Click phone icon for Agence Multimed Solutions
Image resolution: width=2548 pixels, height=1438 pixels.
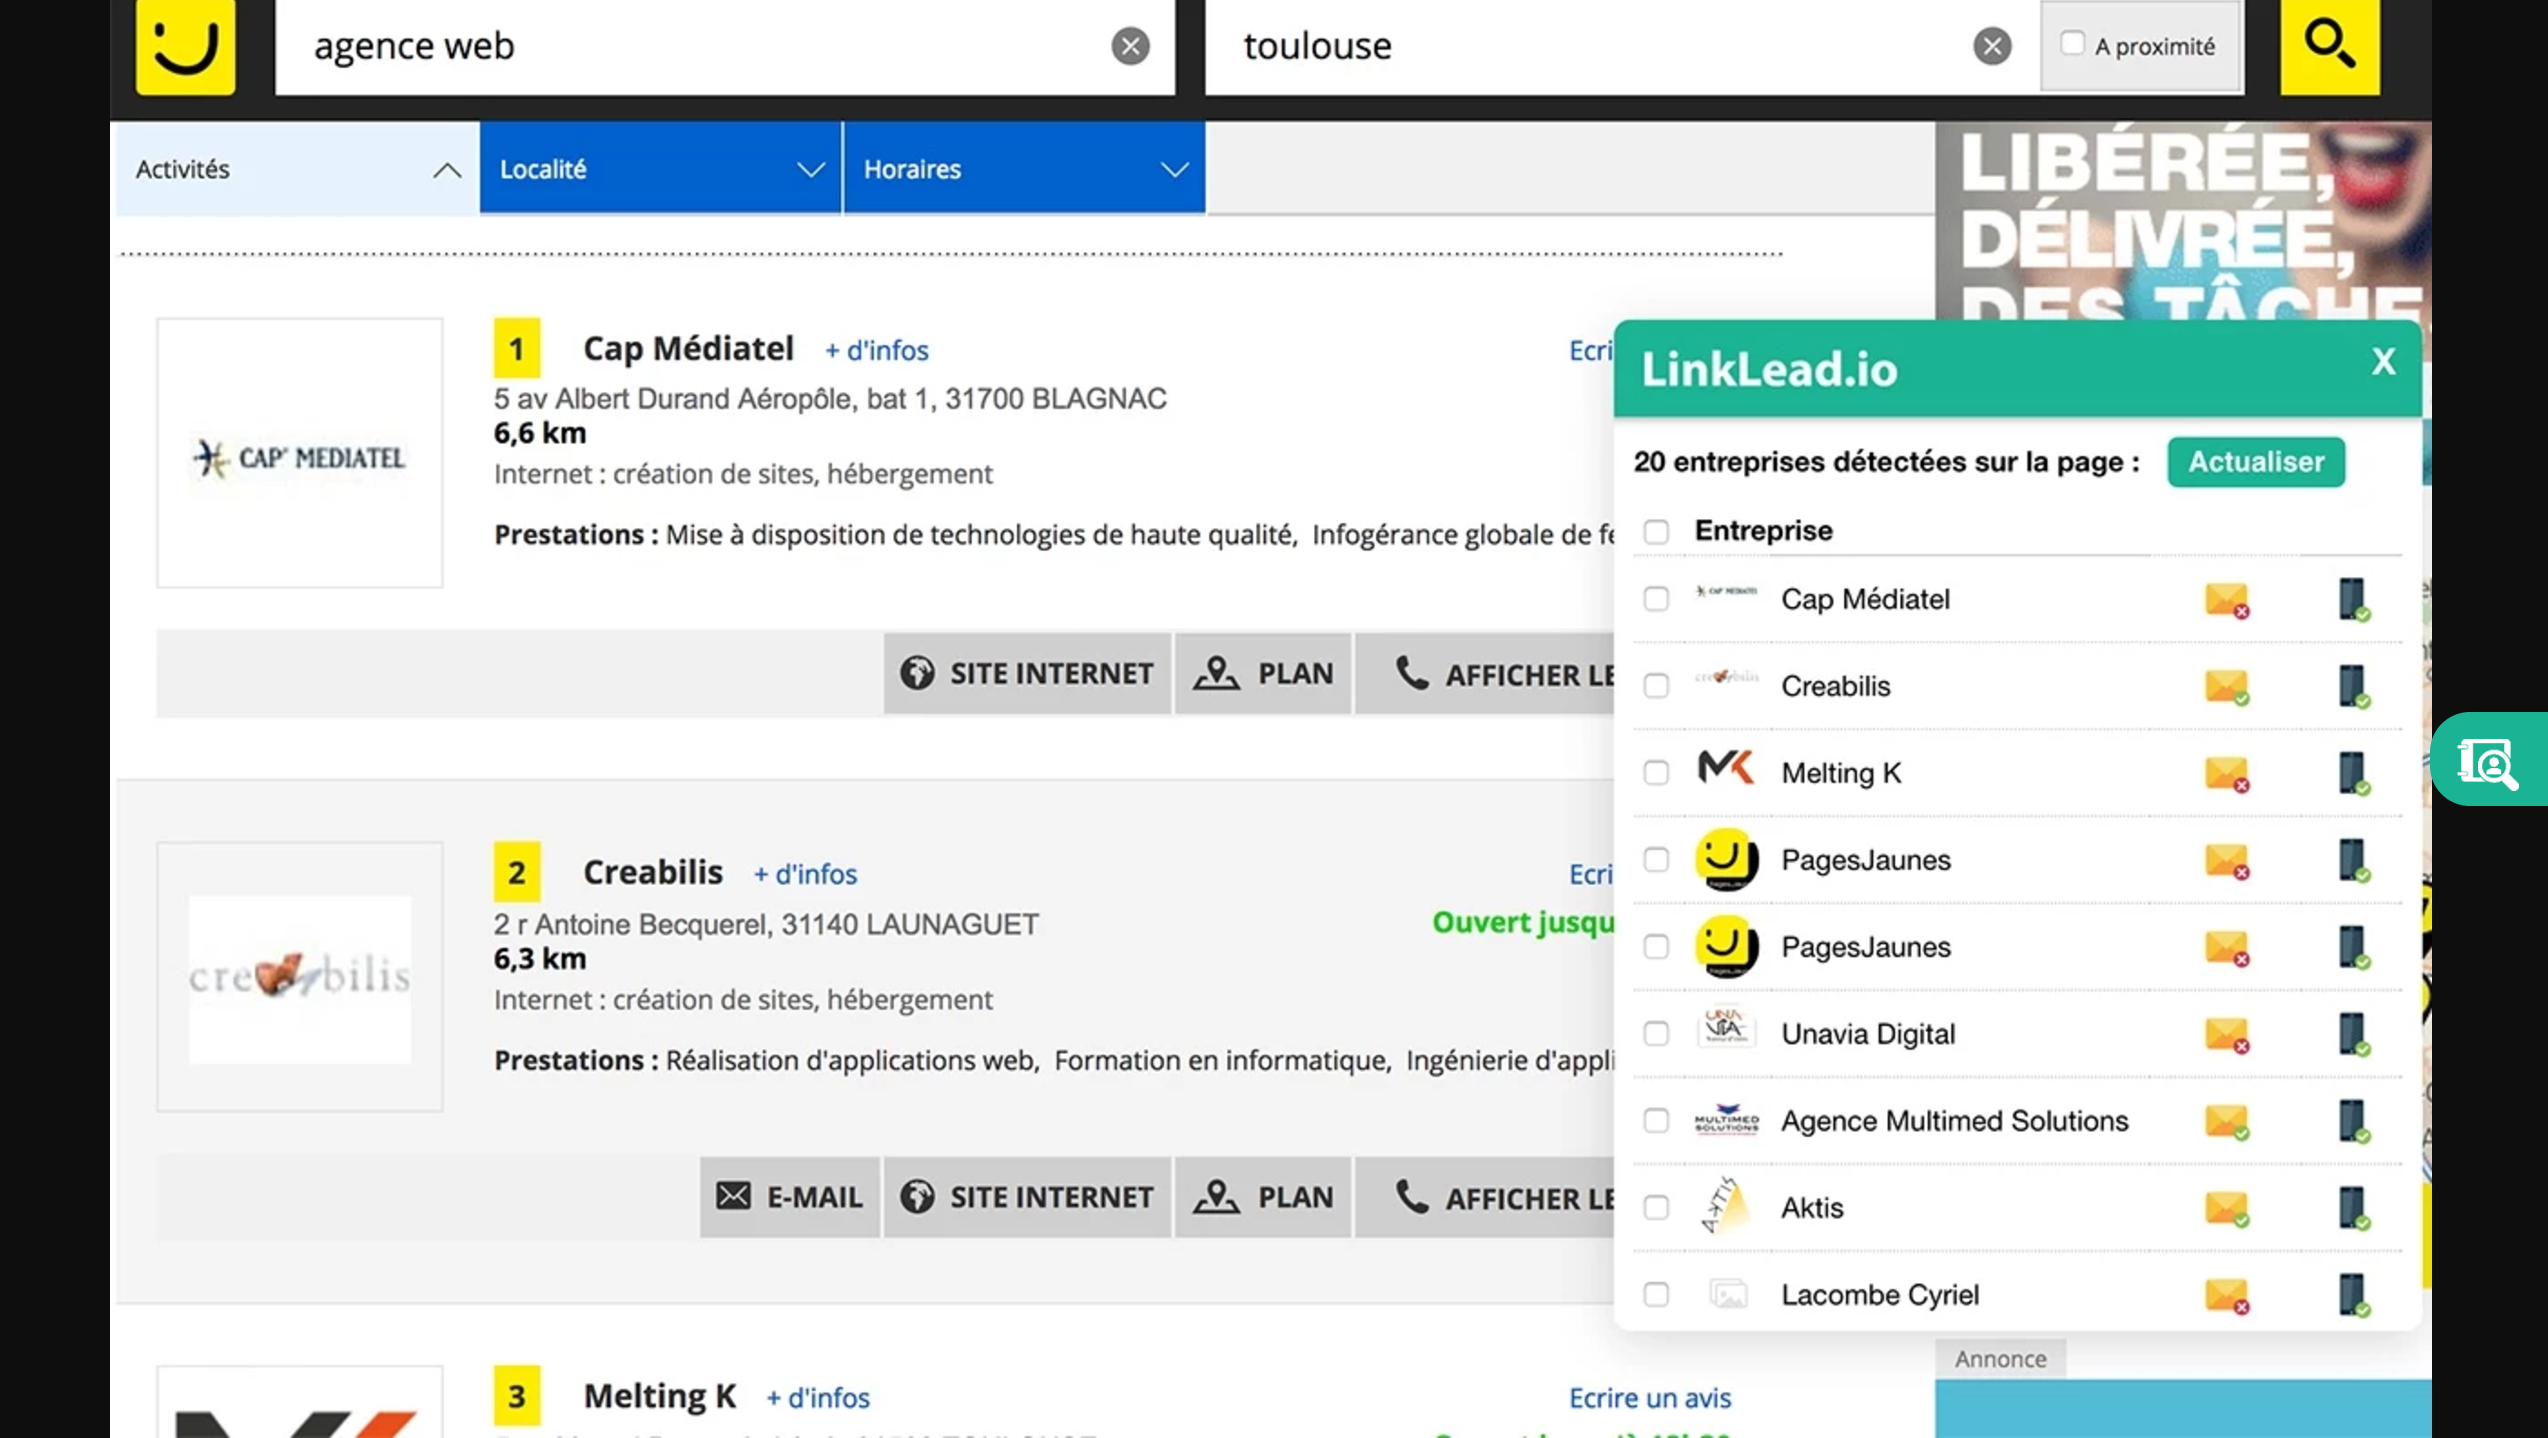[2354, 1122]
